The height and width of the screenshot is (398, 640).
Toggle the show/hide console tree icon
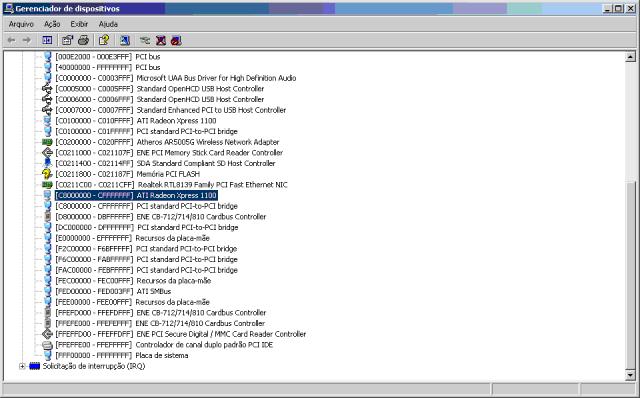[47, 40]
